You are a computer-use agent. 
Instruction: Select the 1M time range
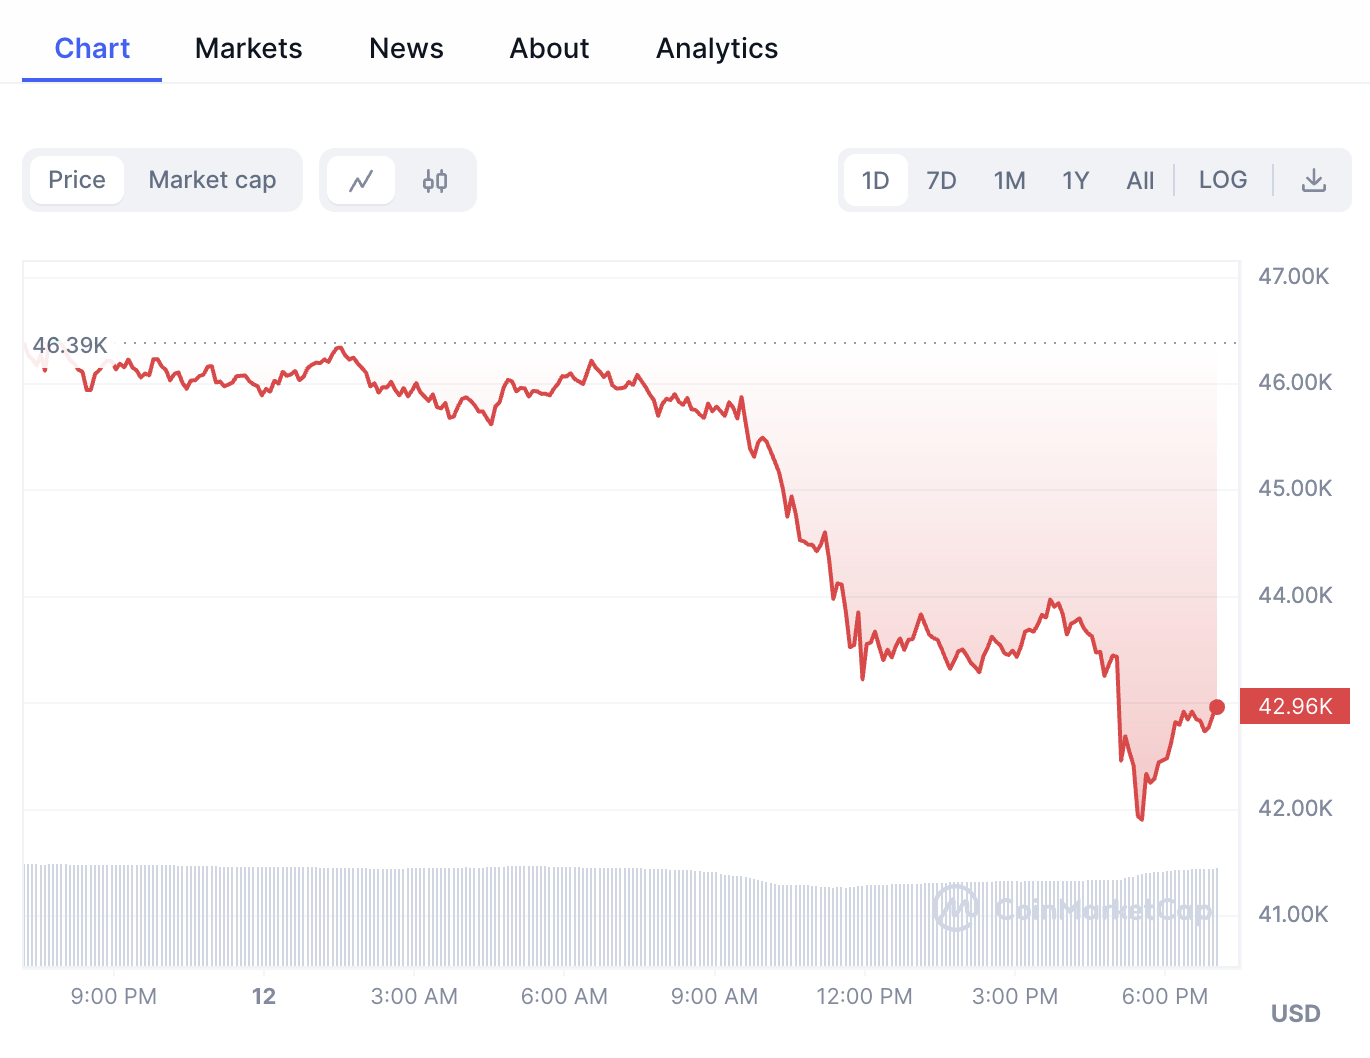[1009, 180]
